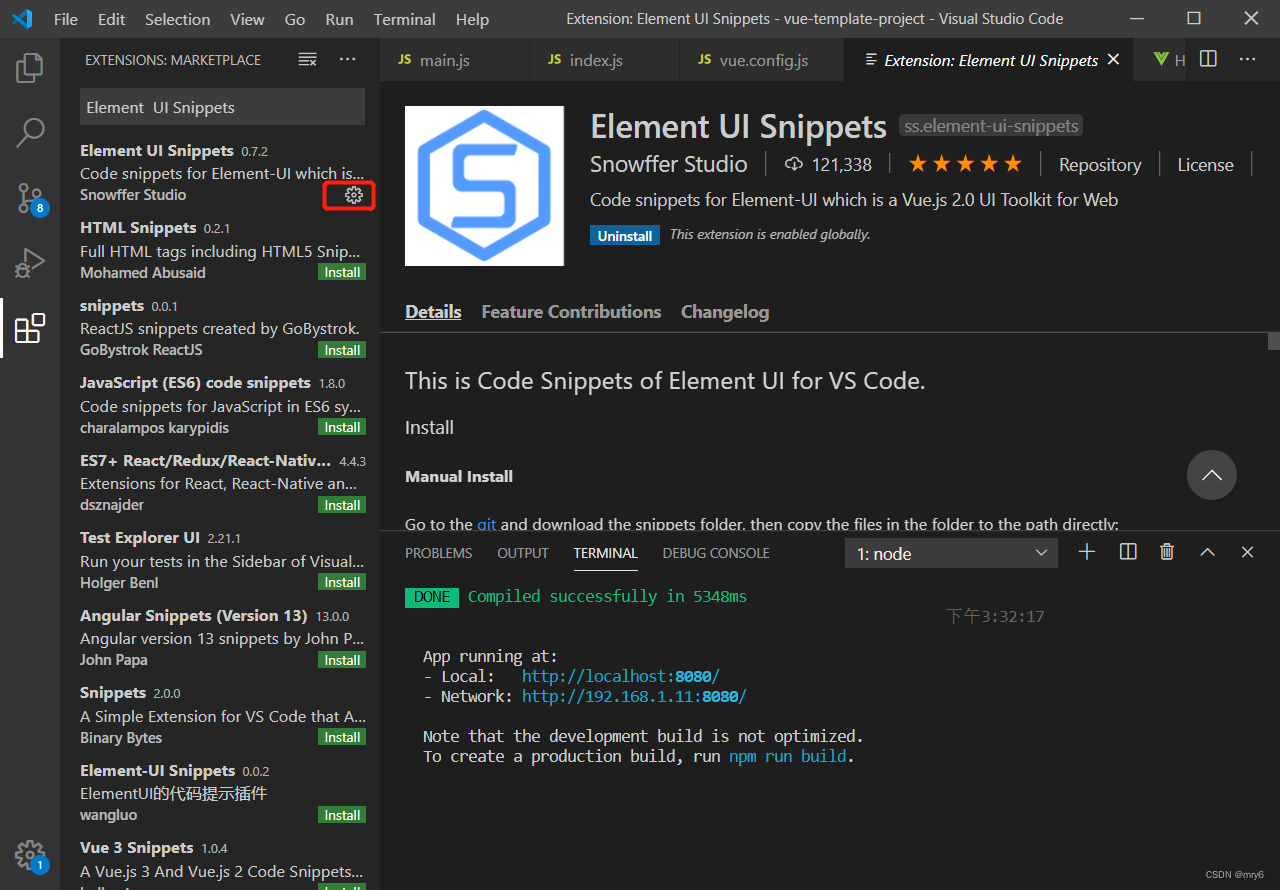1280x890 pixels.
Task: Install HTML Snippets extension
Action: (x=342, y=272)
